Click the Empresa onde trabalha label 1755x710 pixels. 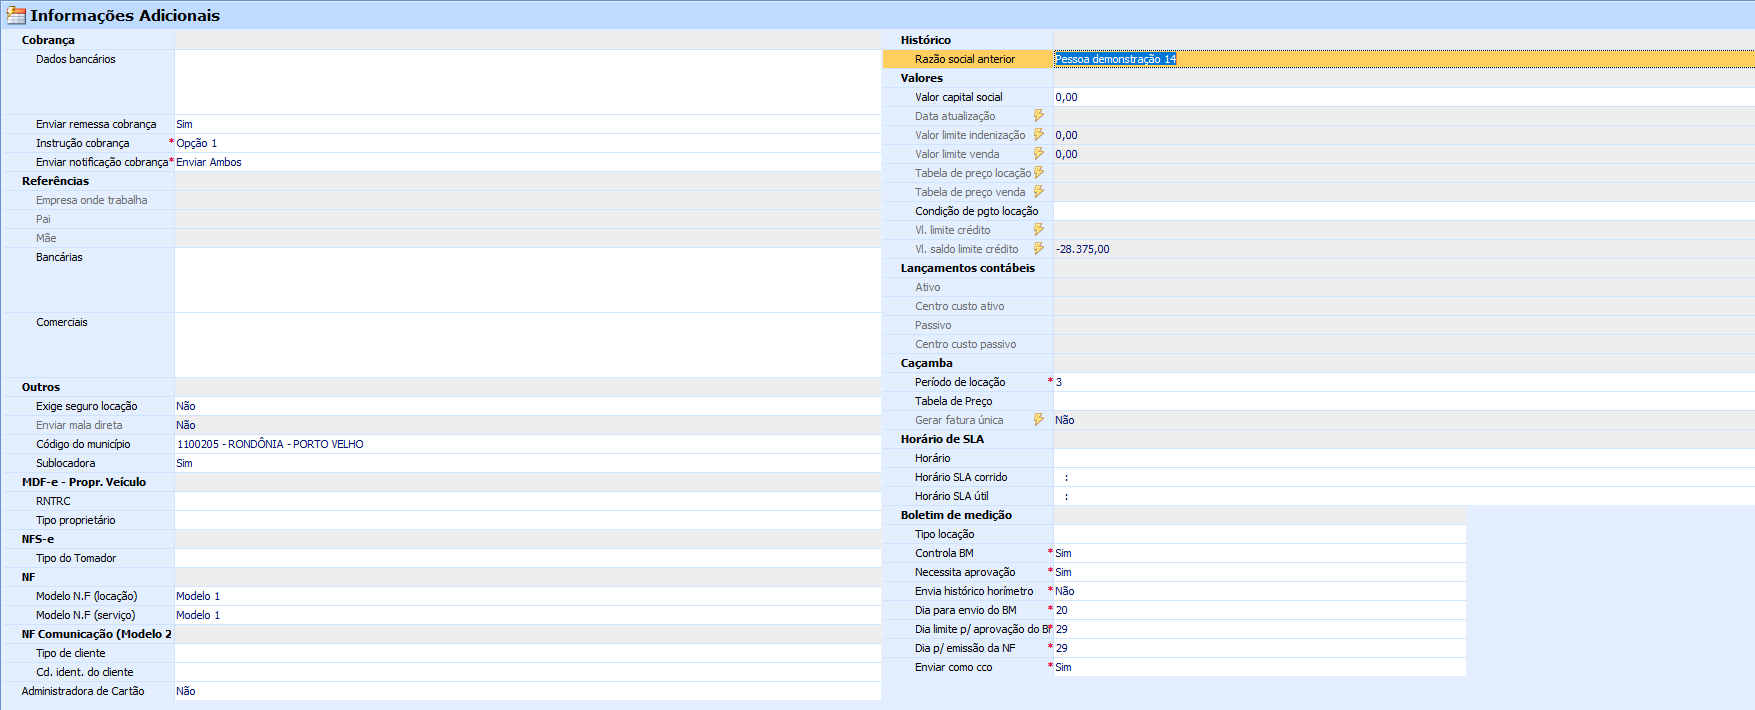coord(92,200)
